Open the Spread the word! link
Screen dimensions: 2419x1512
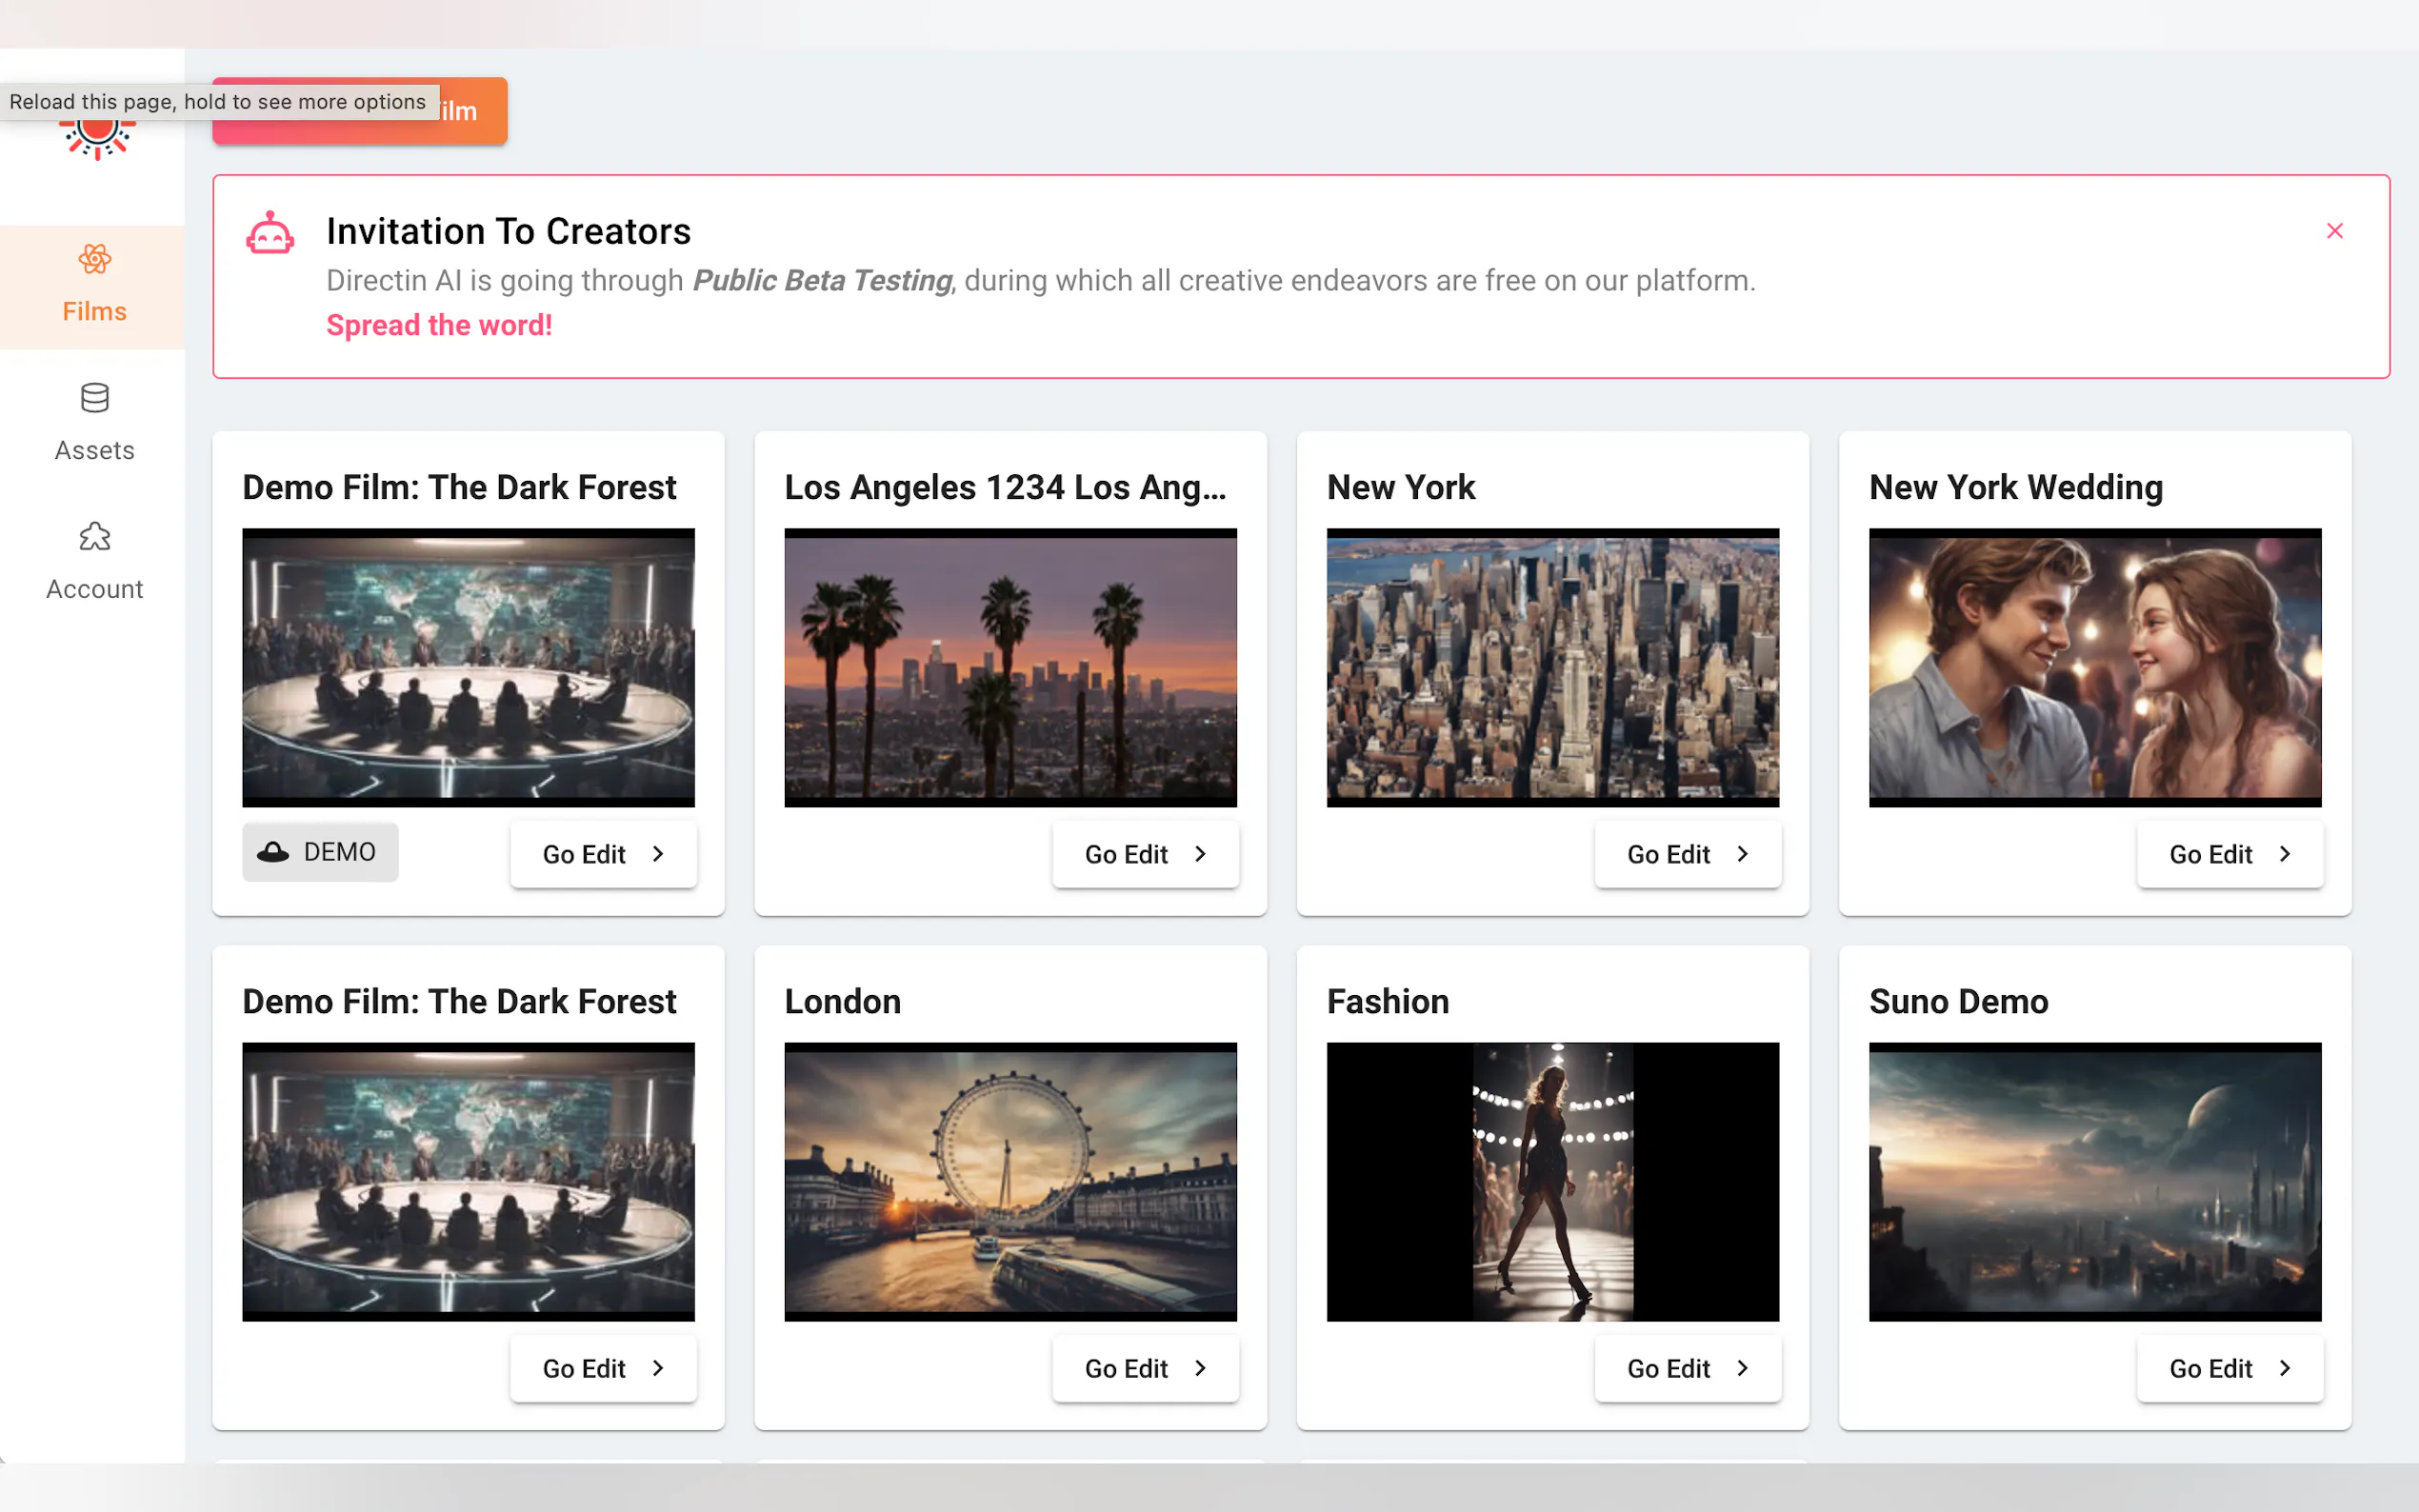(x=439, y=325)
